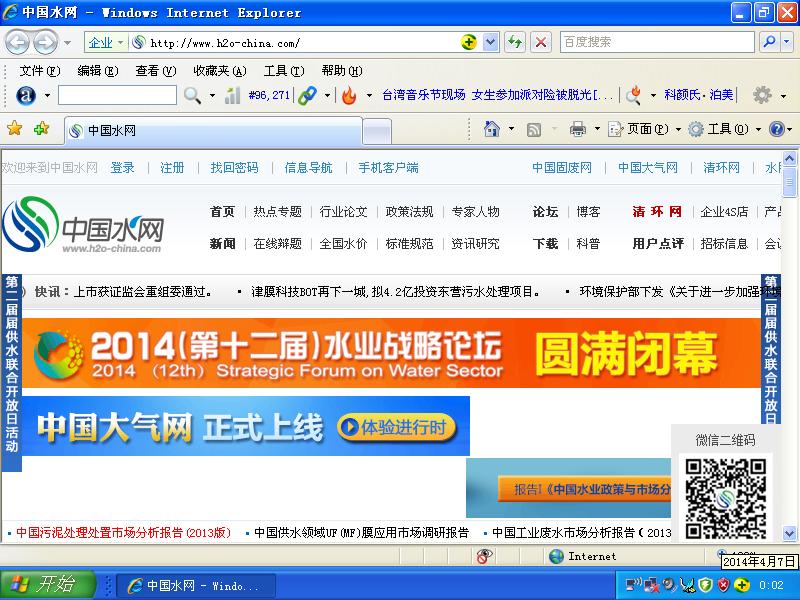
Task: Click the Add to Favorites star-plus icon
Action: [x=41, y=128]
